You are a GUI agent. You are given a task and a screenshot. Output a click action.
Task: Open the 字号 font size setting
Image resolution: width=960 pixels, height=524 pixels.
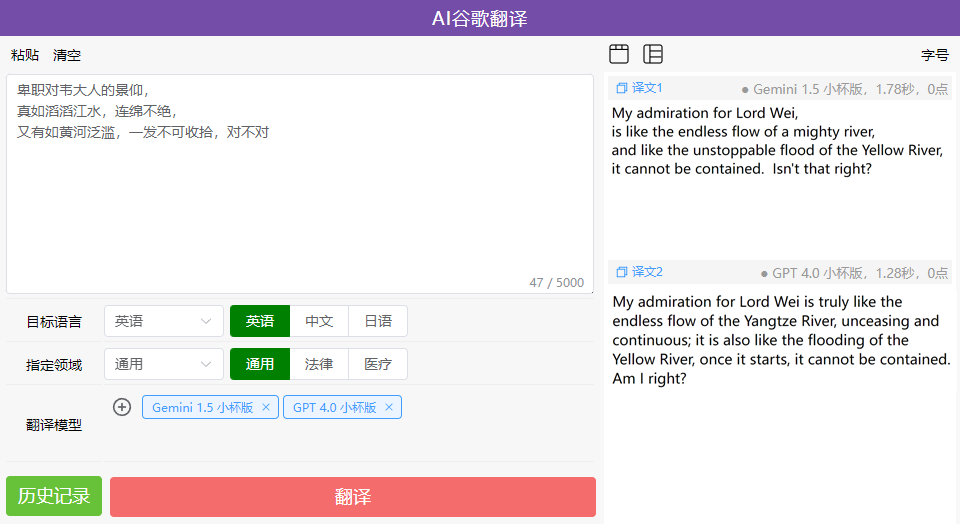[934, 55]
